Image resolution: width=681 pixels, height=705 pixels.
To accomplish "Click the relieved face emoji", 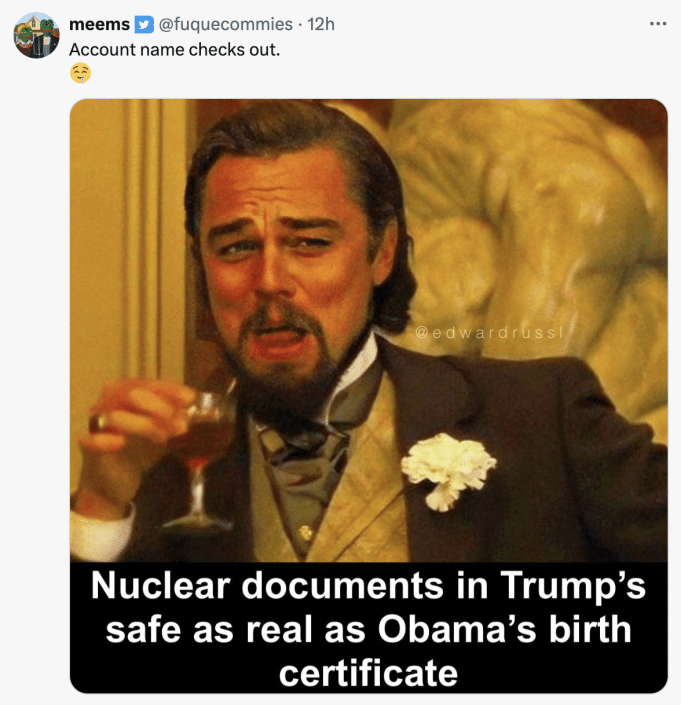I will pos(81,73).
